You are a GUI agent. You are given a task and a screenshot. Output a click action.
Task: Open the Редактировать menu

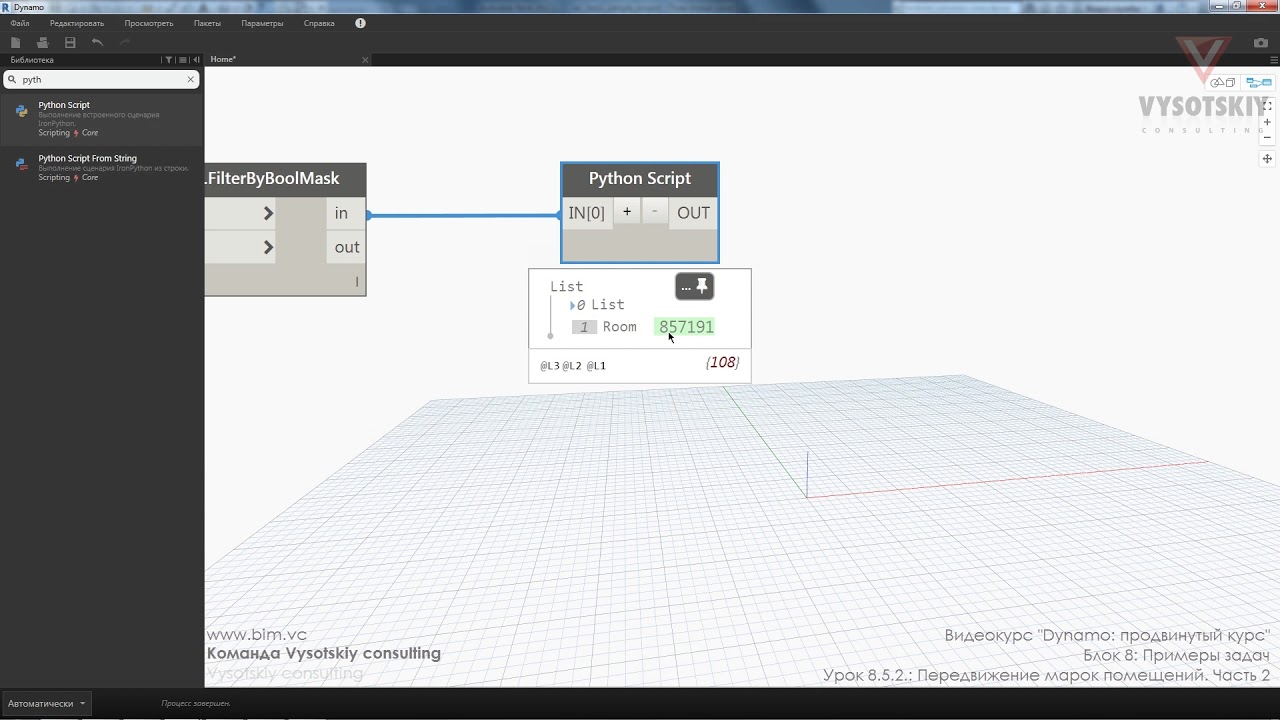pyautogui.click(x=77, y=23)
